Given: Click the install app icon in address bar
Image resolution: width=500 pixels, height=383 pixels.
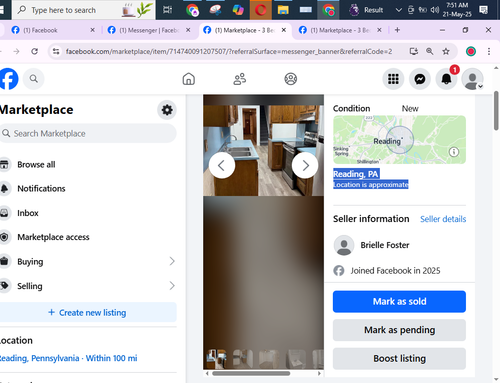Looking at the screenshot, I should tap(414, 51).
